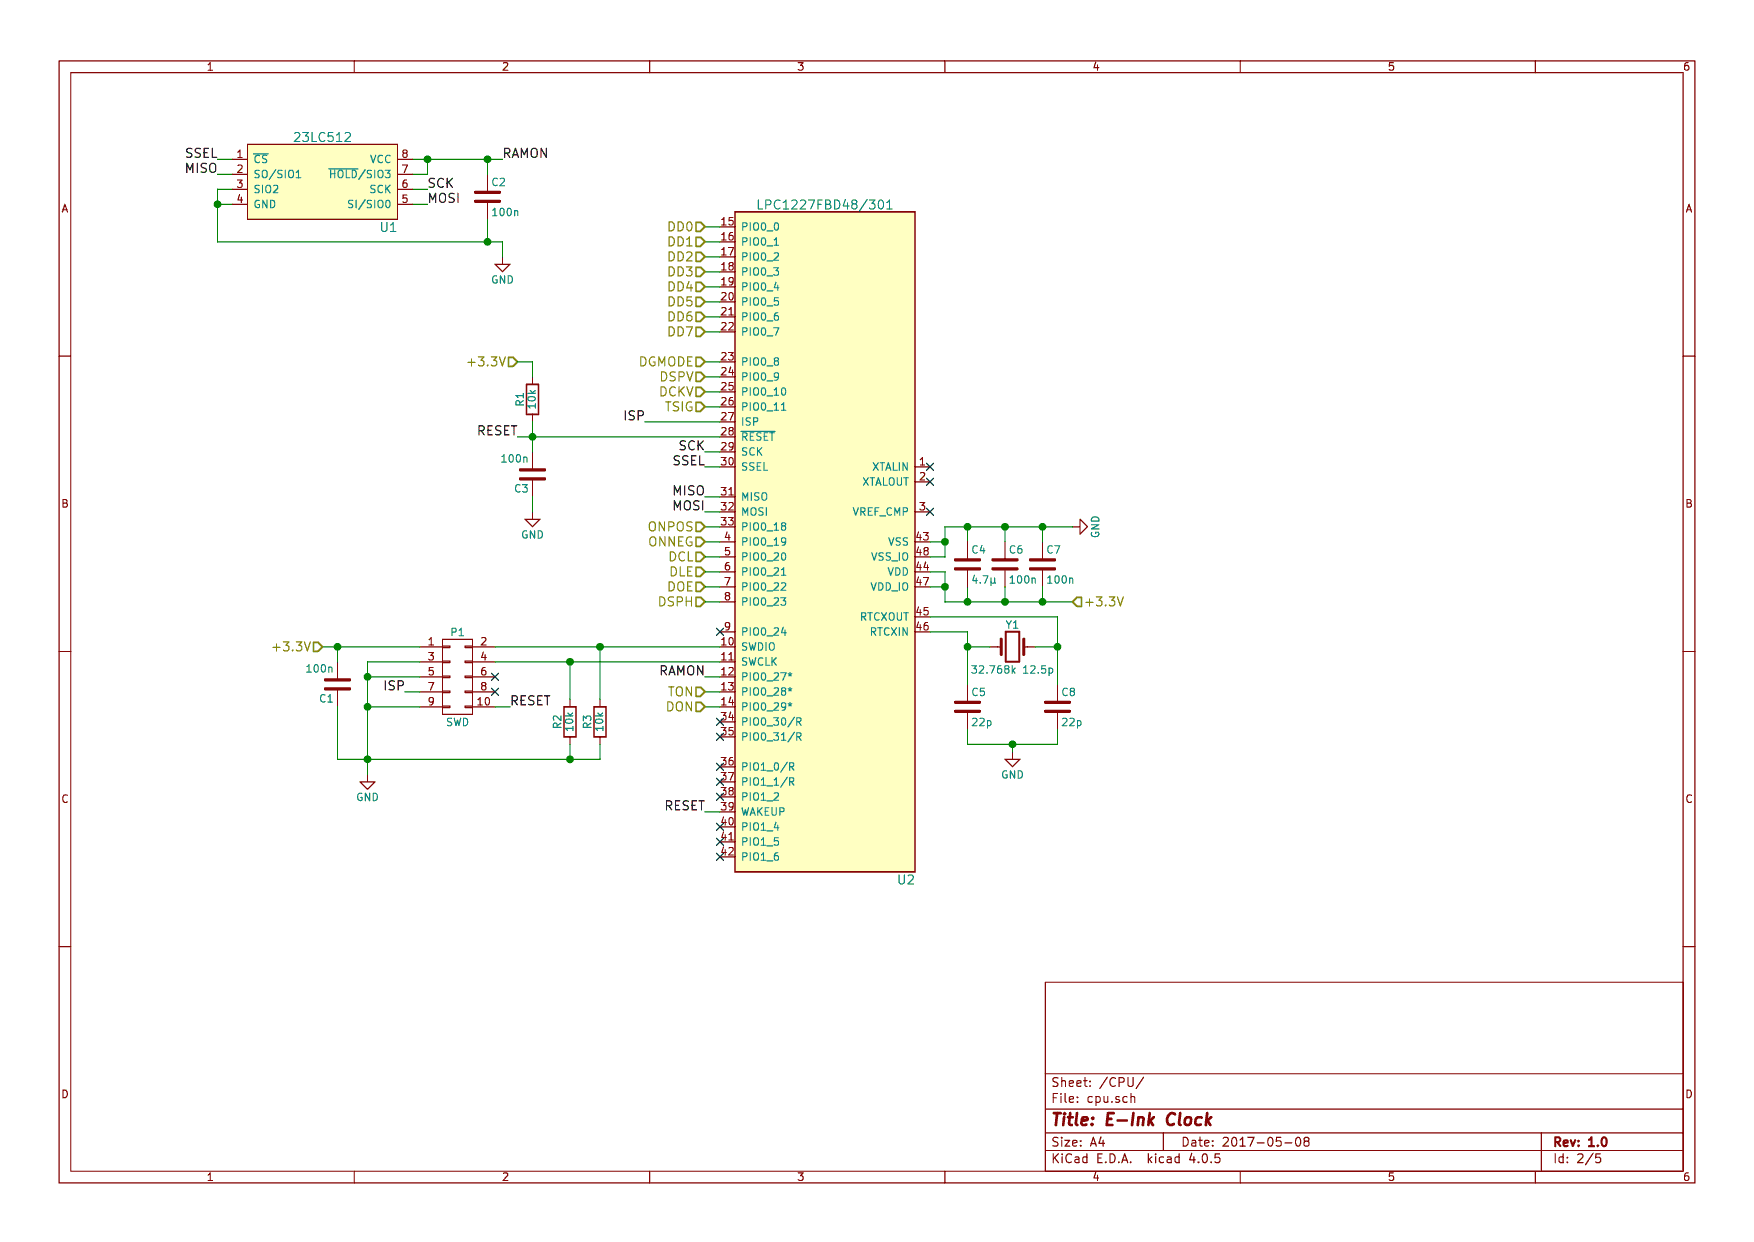Click the DLE hierarchical label
This screenshot has height=1242, width=1754.
[x=687, y=572]
